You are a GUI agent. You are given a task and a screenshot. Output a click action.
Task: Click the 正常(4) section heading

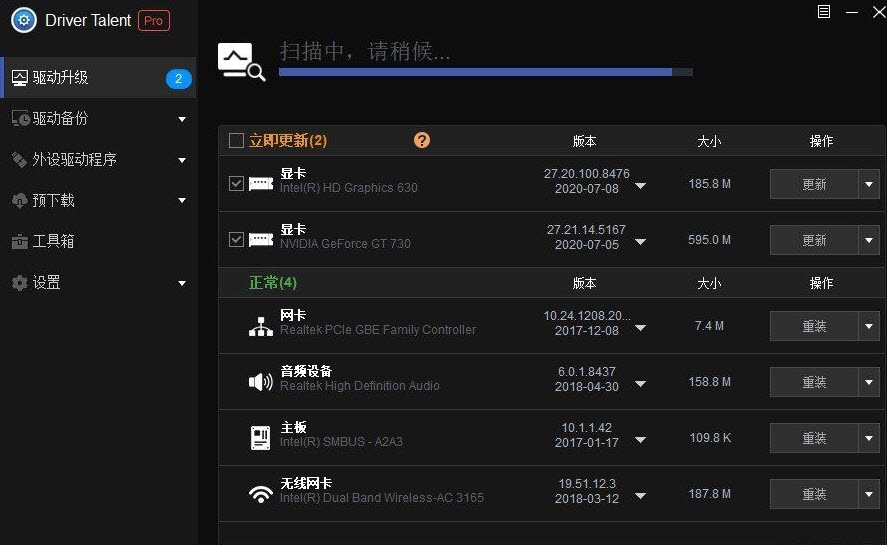pos(273,282)
